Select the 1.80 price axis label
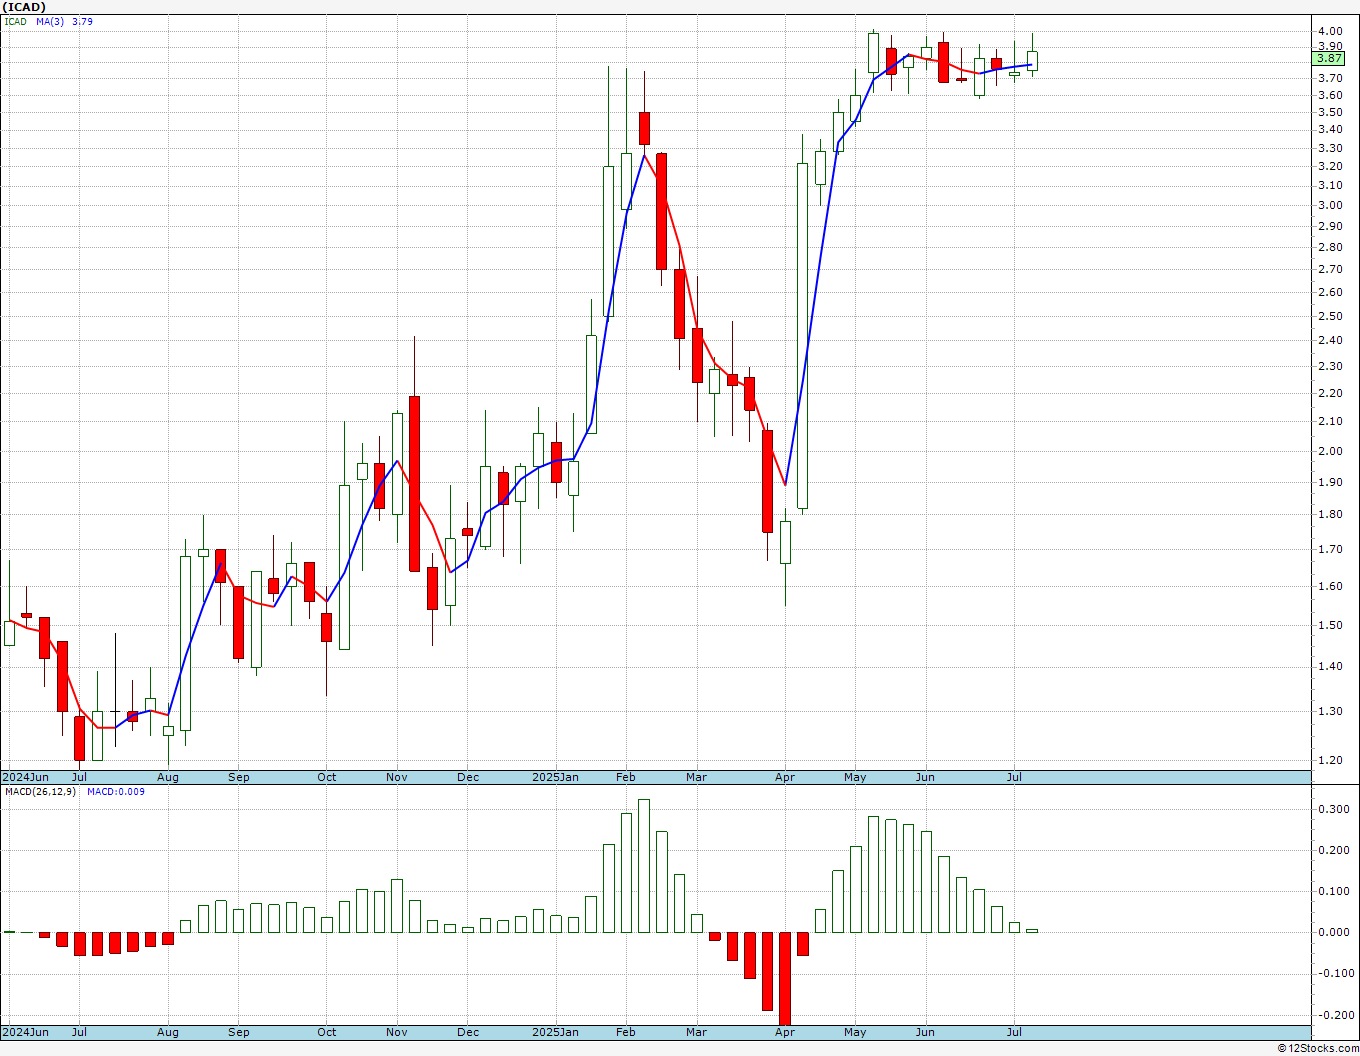 (1330, 514)
